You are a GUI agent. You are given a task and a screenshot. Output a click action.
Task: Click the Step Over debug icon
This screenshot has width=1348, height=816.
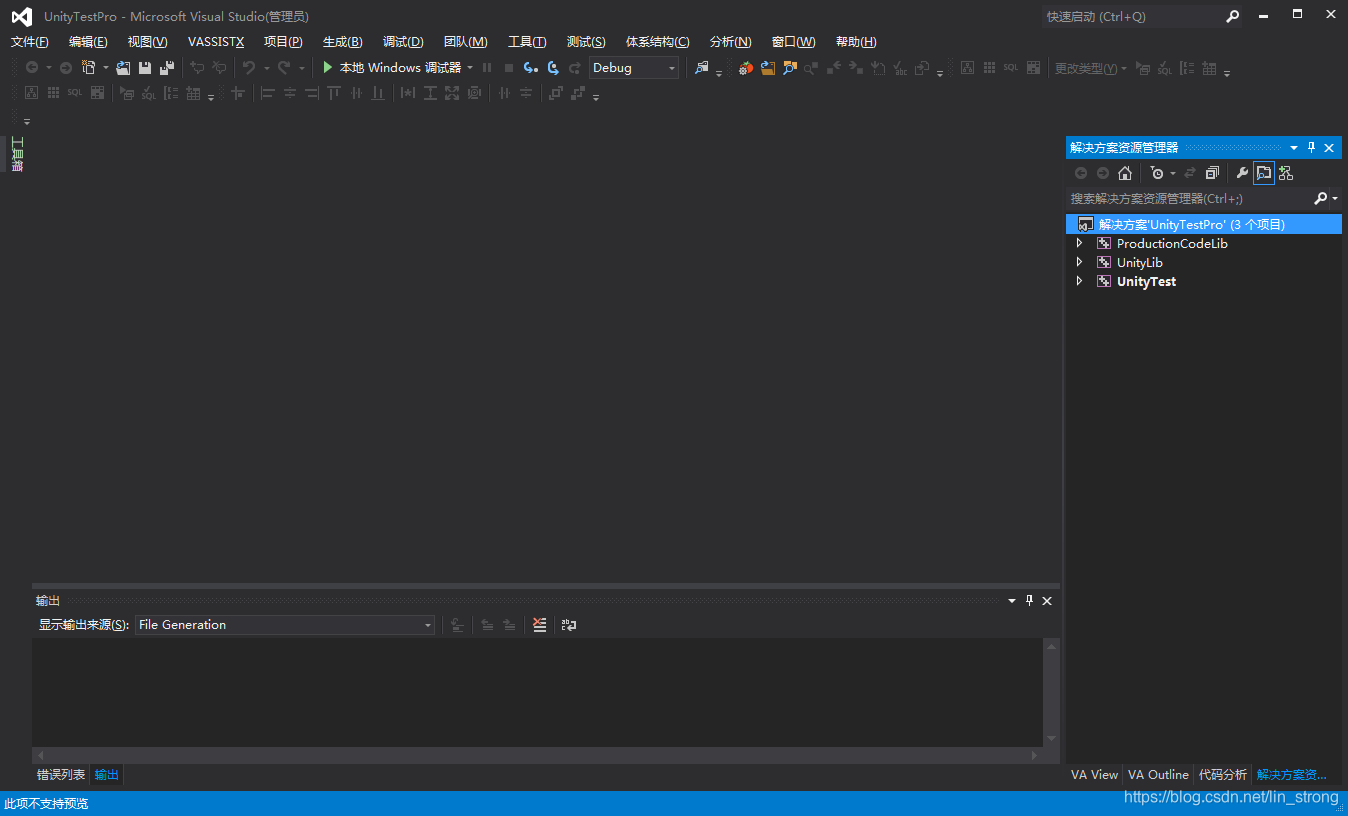tap(553, 68)
